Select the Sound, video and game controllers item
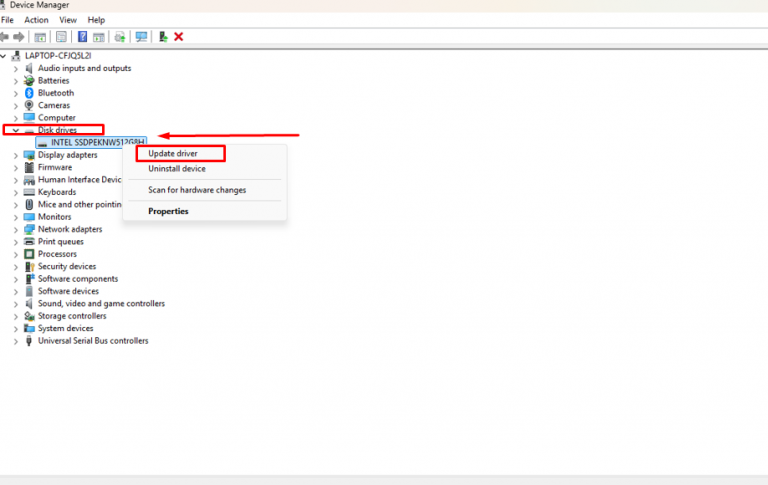The height and width of the screenshot is (485, 768). click(101, 304)
